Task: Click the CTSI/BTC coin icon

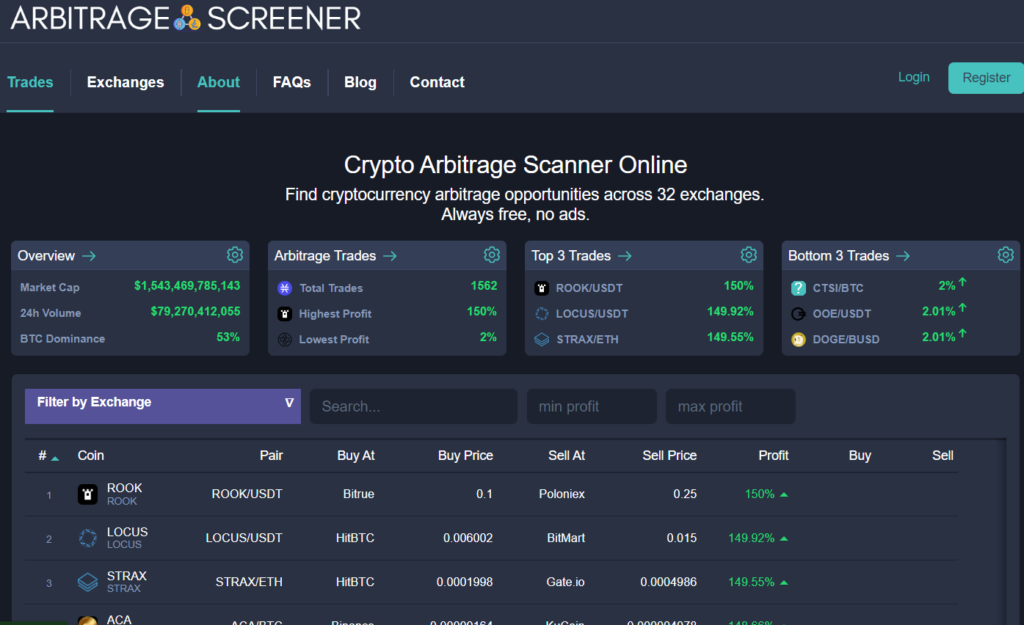Action: pyautogui.click(x=798, y=288)
